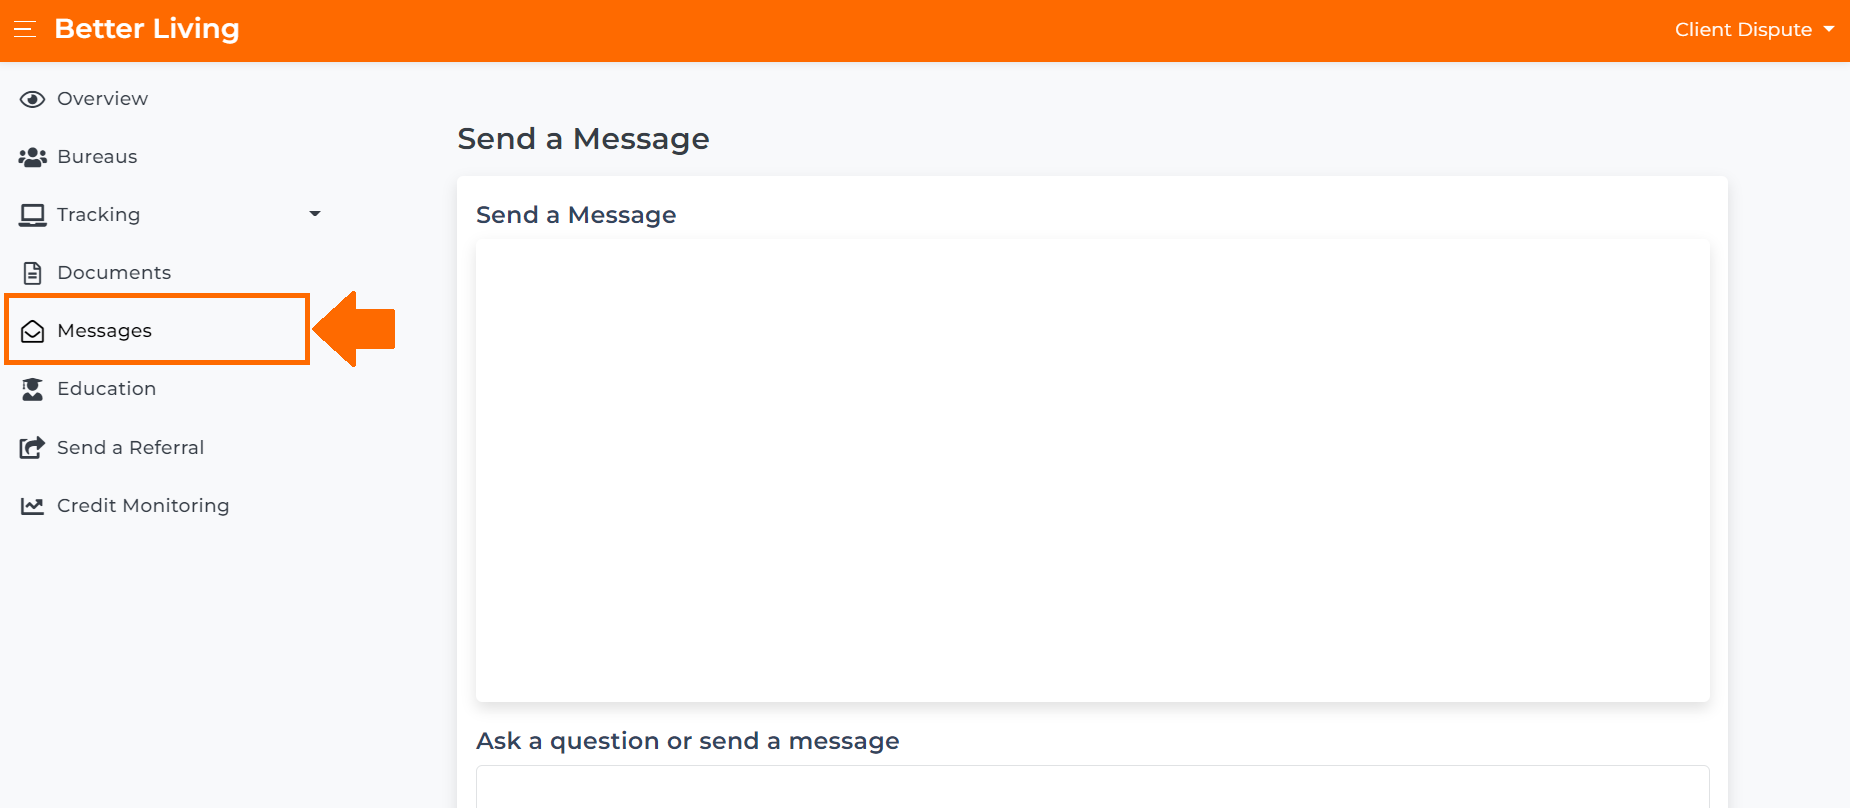Open the Education section
This screenshot has height=808, width=1862.
click(106, 389)
